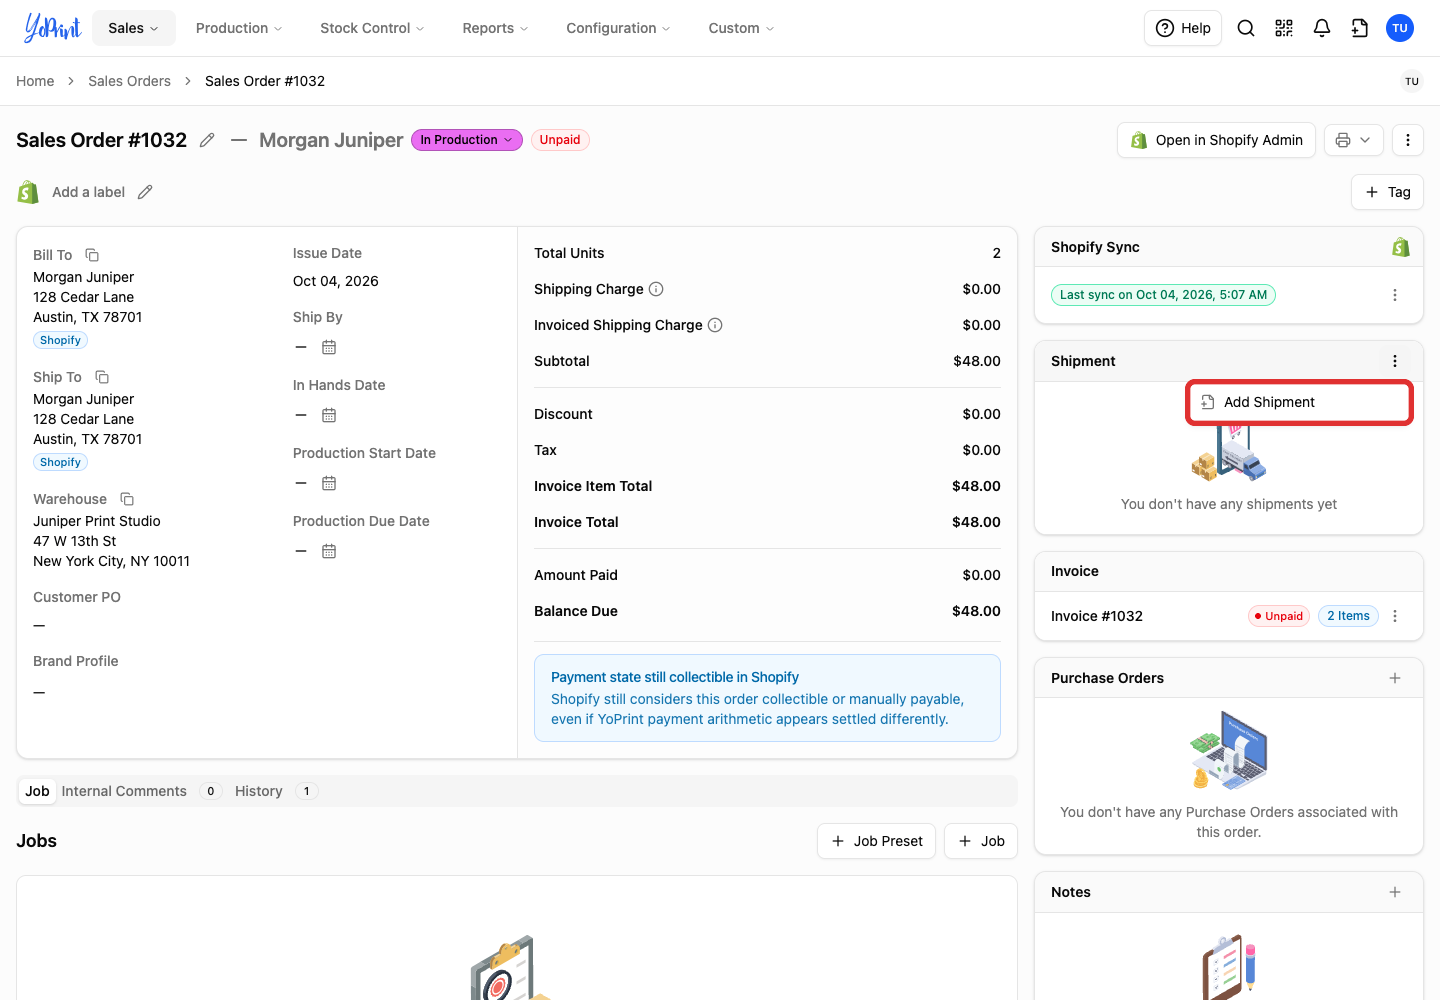This screenshot has width=1440, height=1000.
Task: Click the document export icon in header
Action: click(1360, 28)
